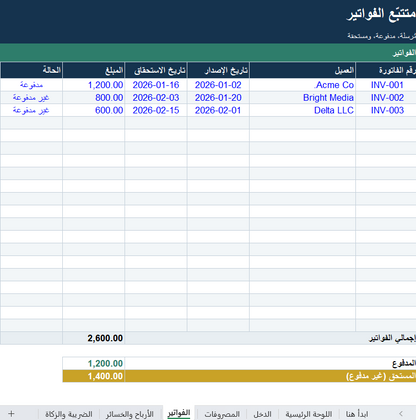Click the amount cell 600.00
Viewport: 416px width, 420px height.
point(94,110)
